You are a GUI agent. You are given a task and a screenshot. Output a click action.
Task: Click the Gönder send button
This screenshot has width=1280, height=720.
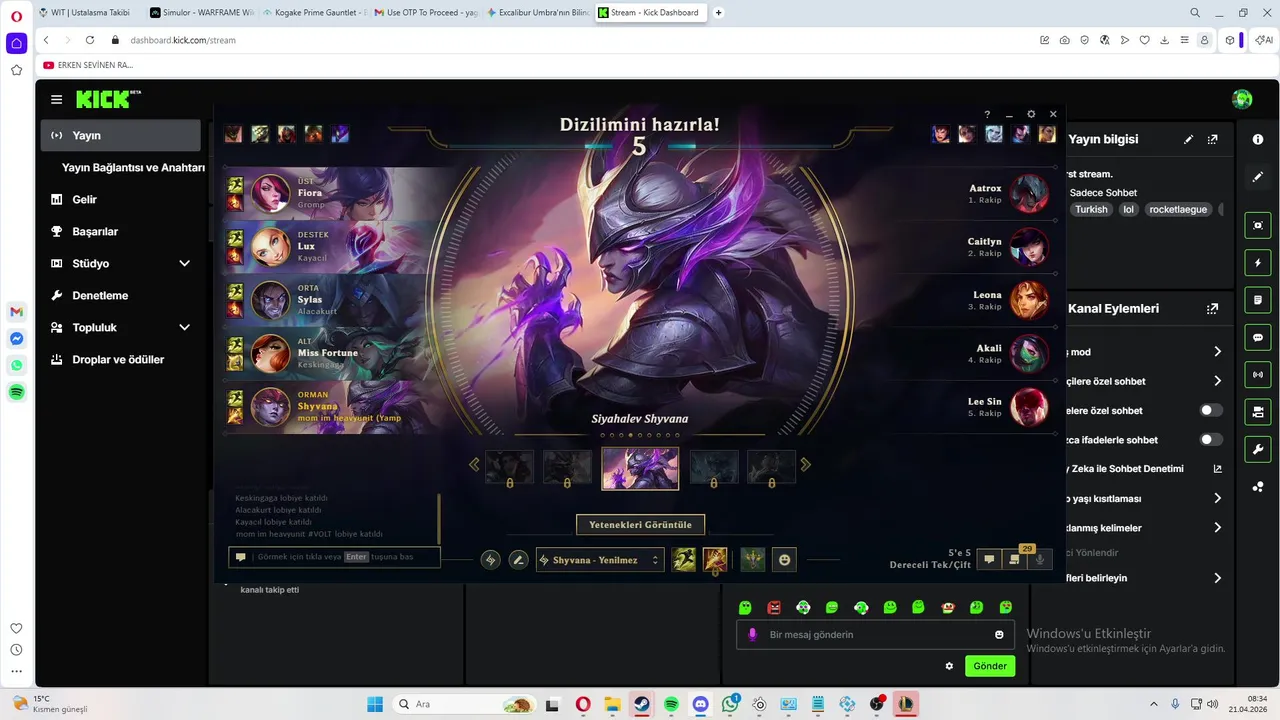990,666
